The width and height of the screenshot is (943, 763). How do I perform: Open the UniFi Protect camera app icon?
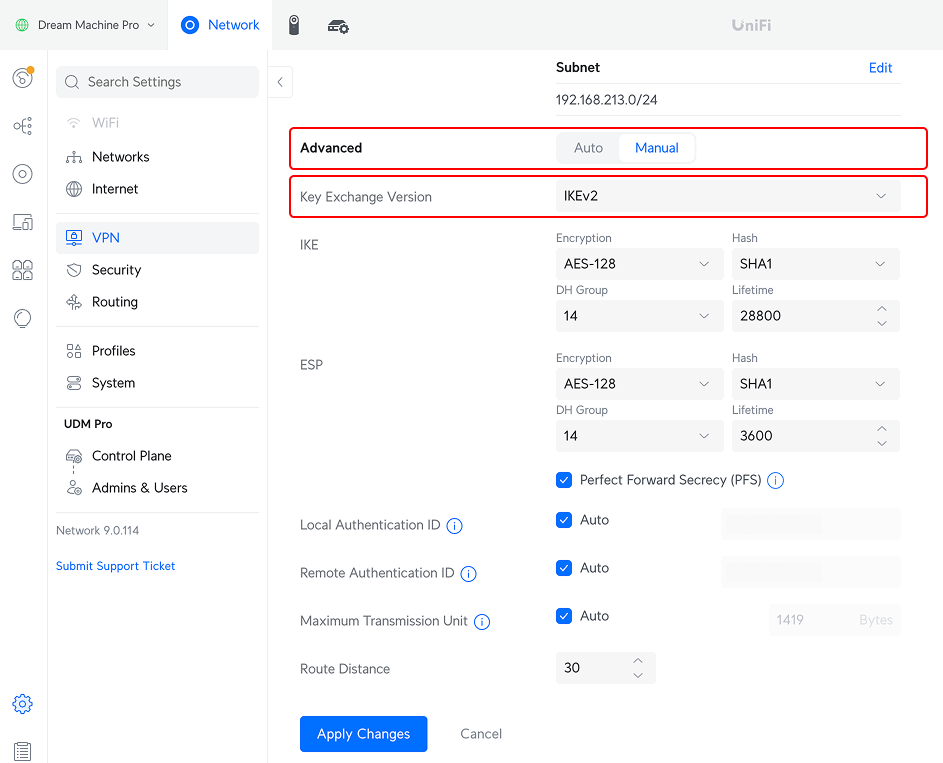click(293, 25)
